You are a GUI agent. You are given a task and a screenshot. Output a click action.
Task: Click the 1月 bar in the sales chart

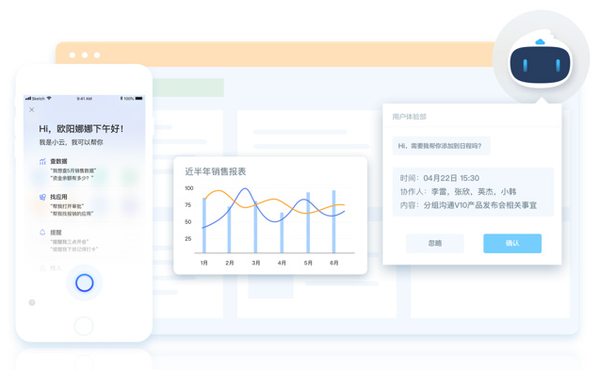click(x=204, y=225)
